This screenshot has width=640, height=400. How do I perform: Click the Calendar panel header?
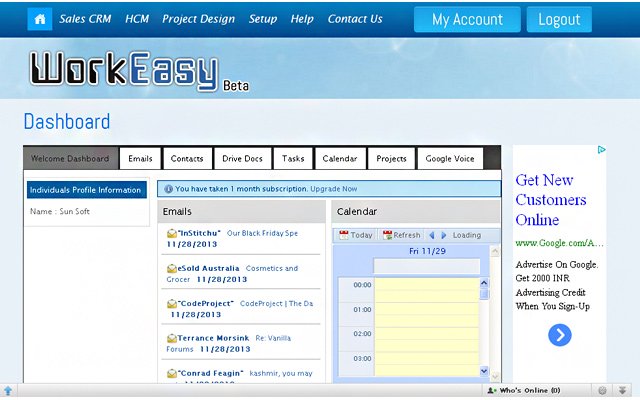coord(416,211)
